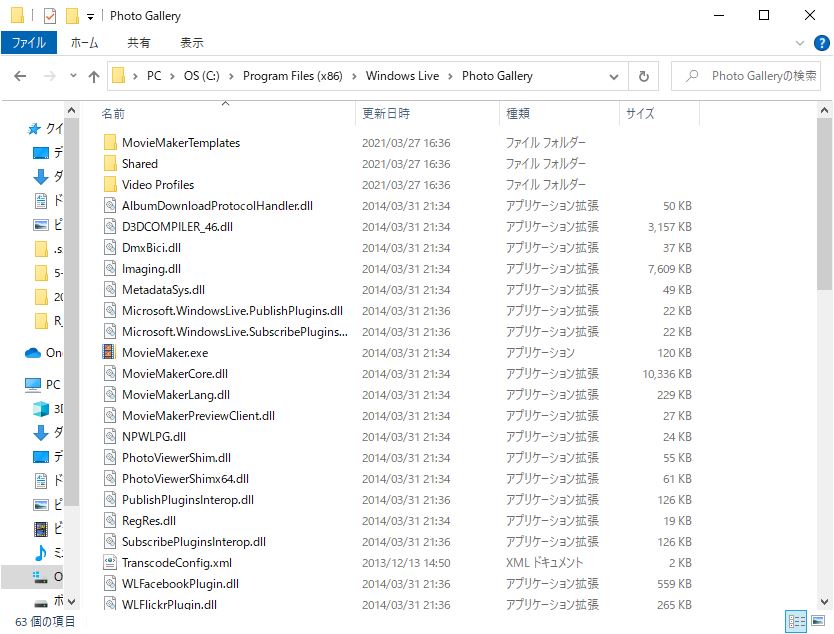Viewport: 834px width, 634px height.
Task: Click the Imaging.dll file icon
Action: [110, 269]
